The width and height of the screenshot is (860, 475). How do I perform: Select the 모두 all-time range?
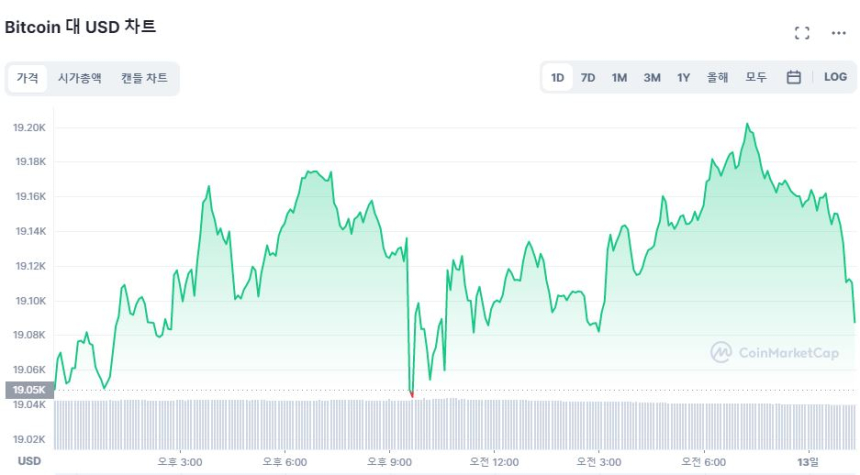click(756, 77)
